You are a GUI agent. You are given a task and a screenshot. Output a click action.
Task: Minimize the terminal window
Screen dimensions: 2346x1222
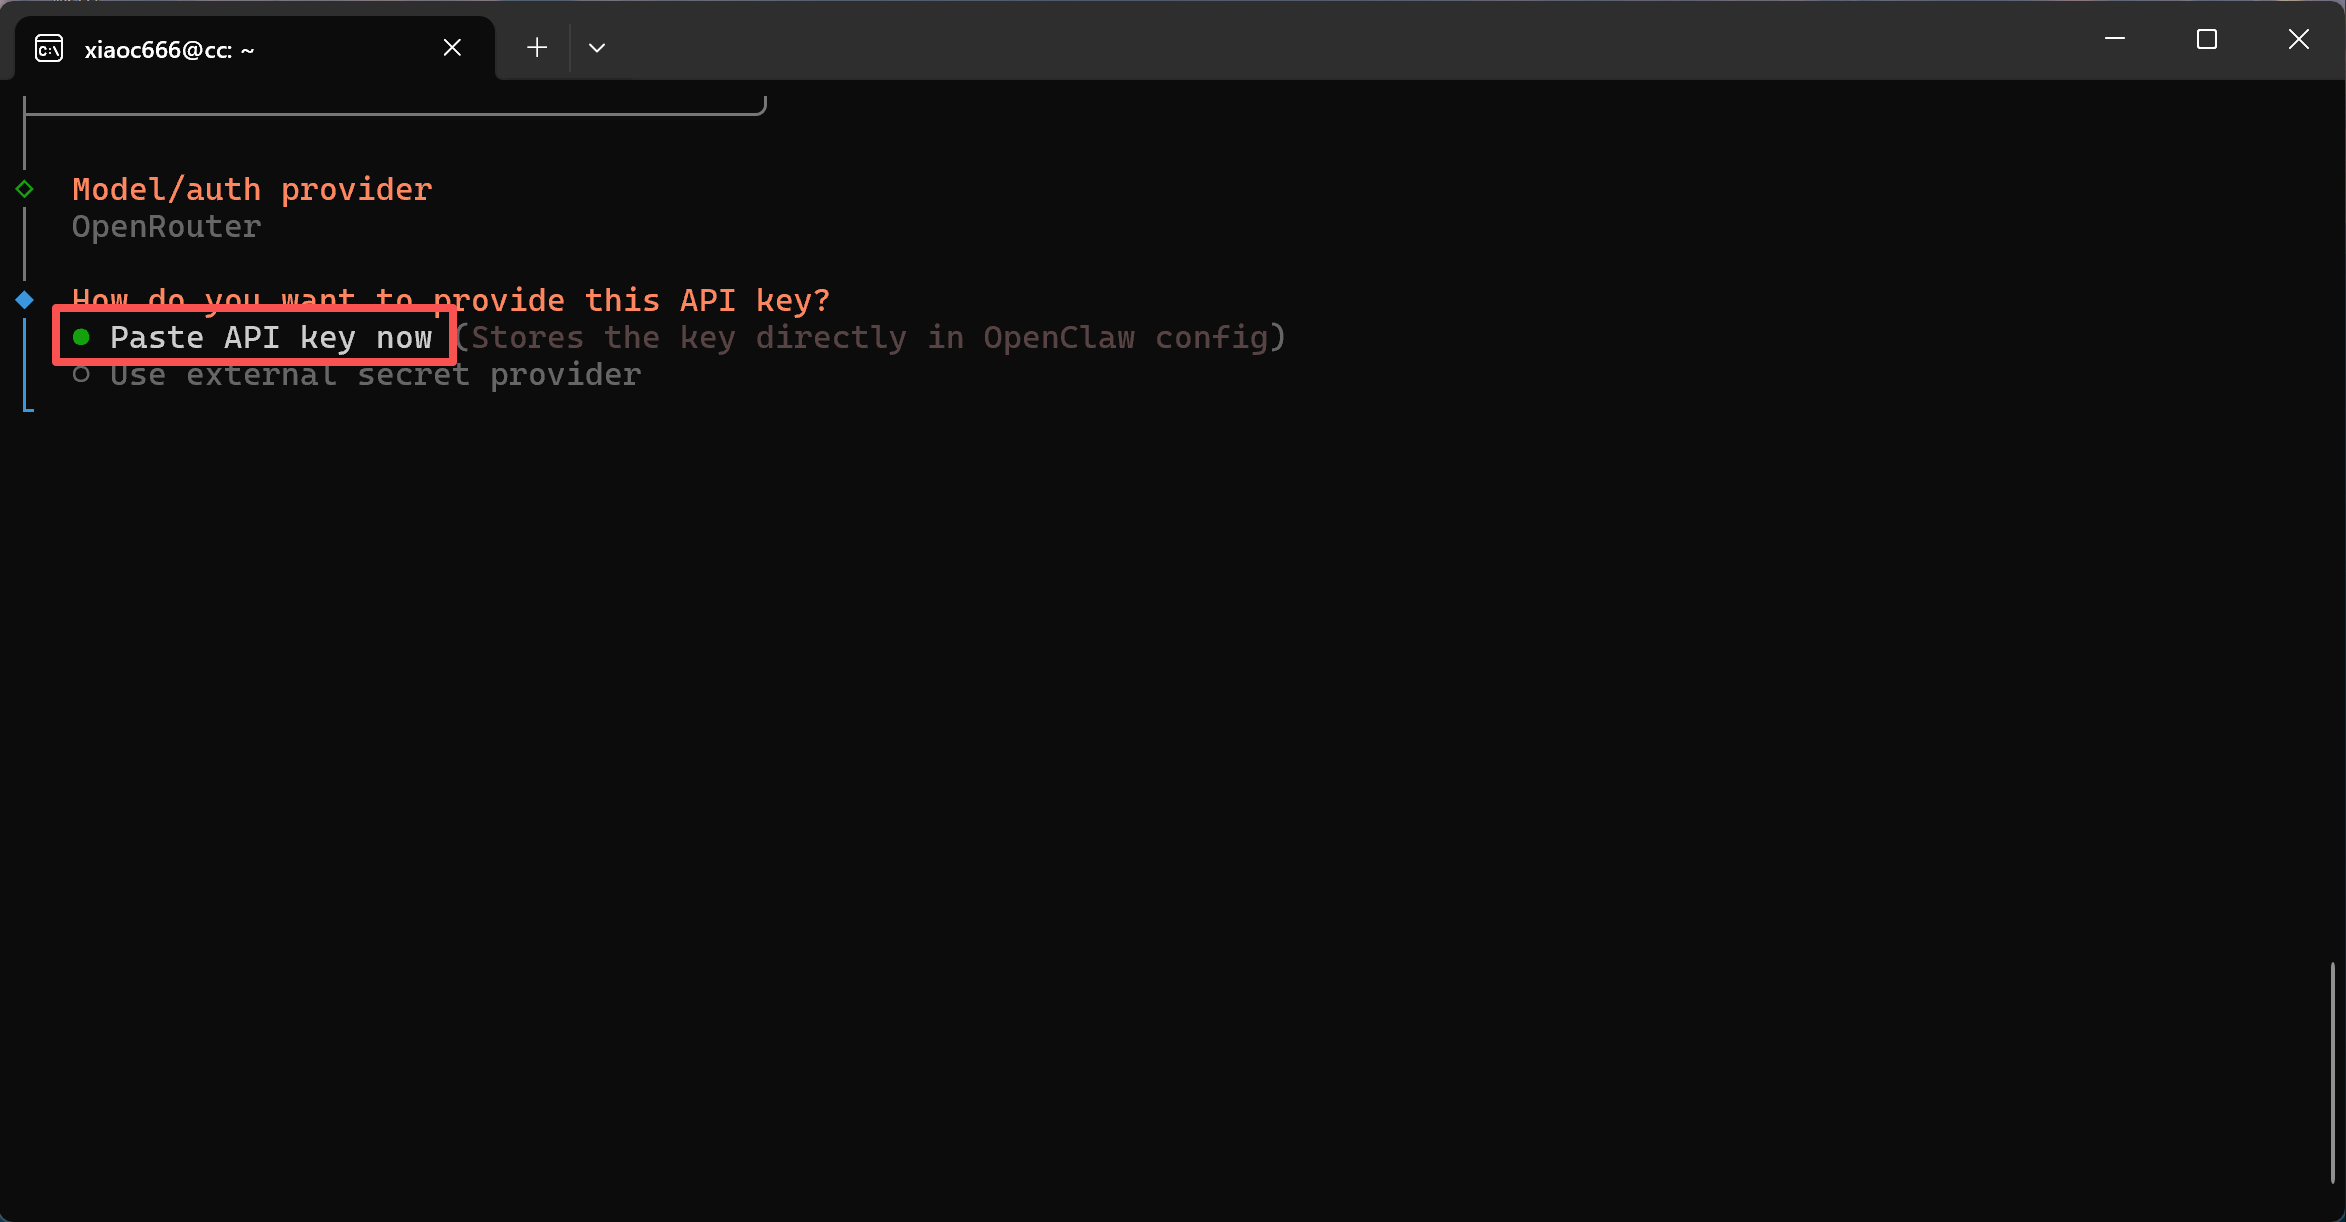[2115, 40]
